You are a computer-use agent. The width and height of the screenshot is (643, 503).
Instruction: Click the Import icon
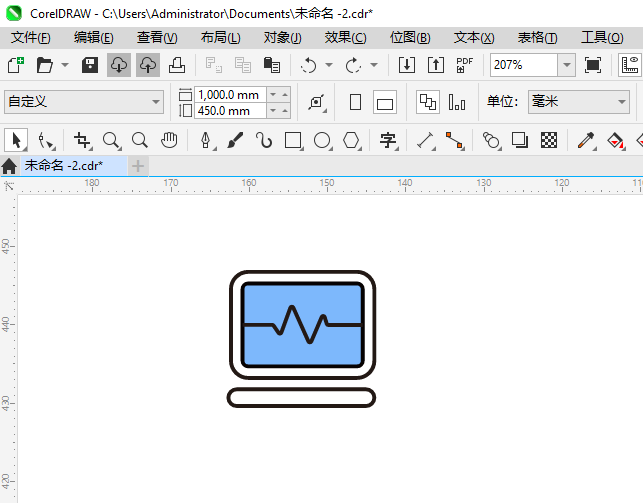click(407, 65)
